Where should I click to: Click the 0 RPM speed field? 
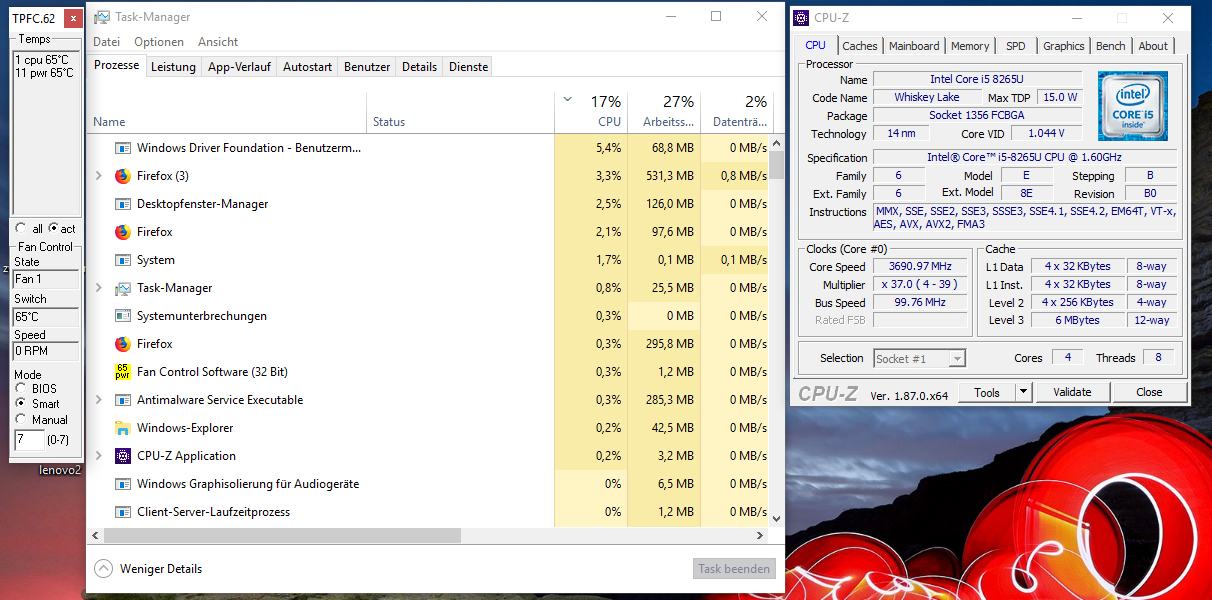pyautogui.click(x=46, y=351)
